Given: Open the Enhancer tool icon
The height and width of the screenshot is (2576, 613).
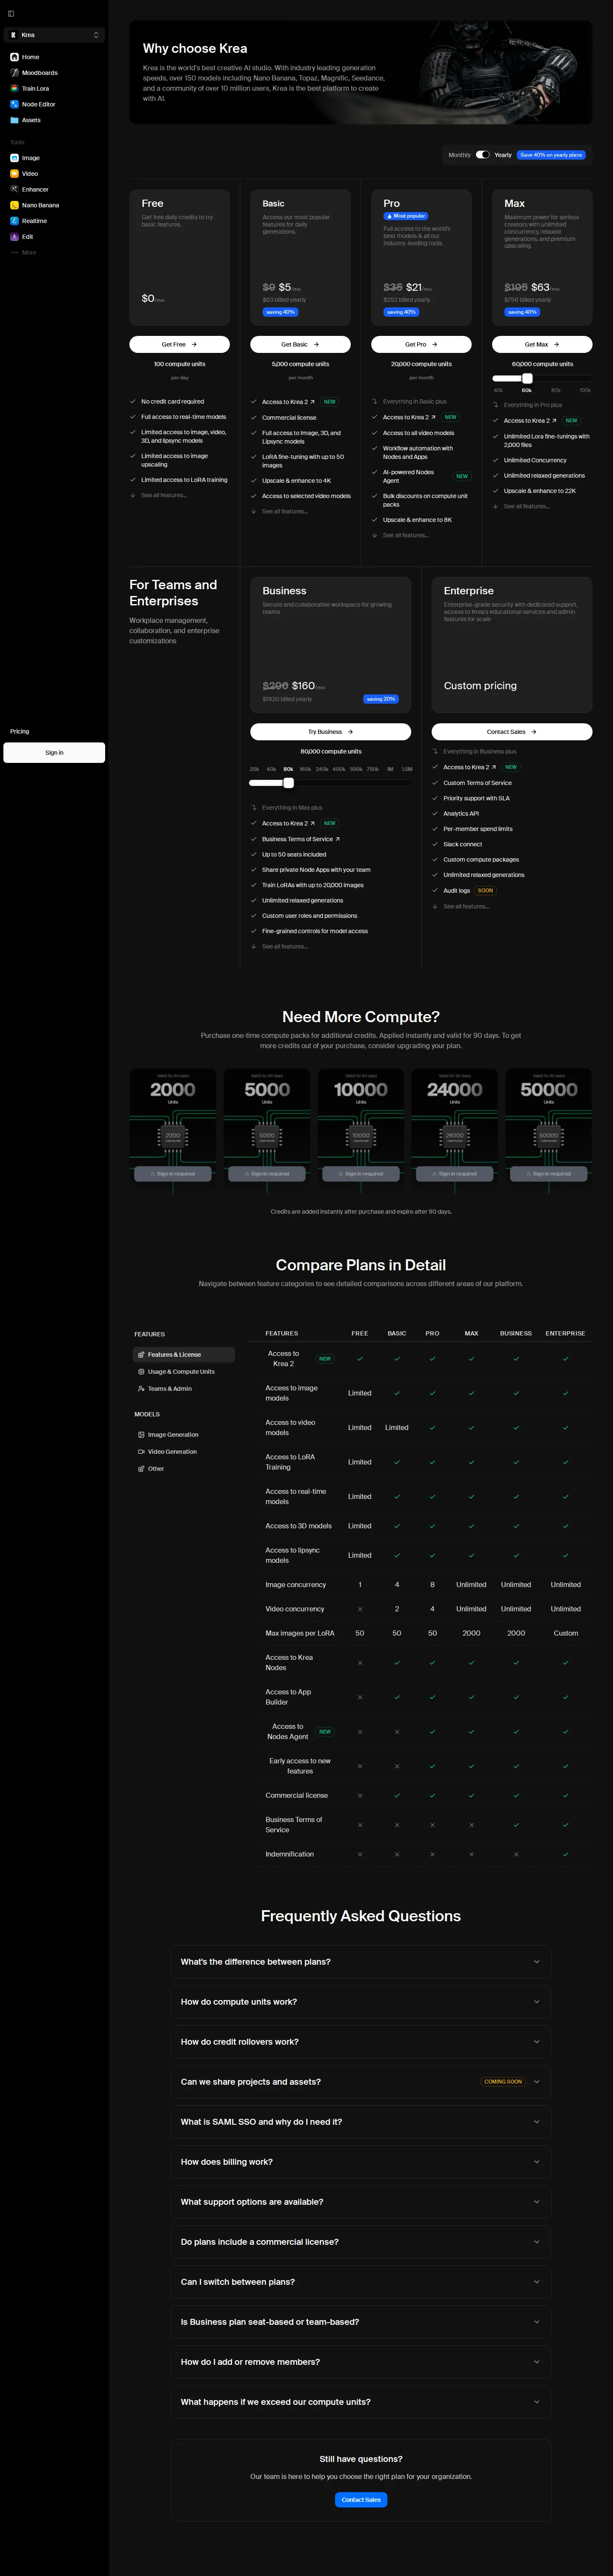Looking at the screenshot, I should coord(14,189).
